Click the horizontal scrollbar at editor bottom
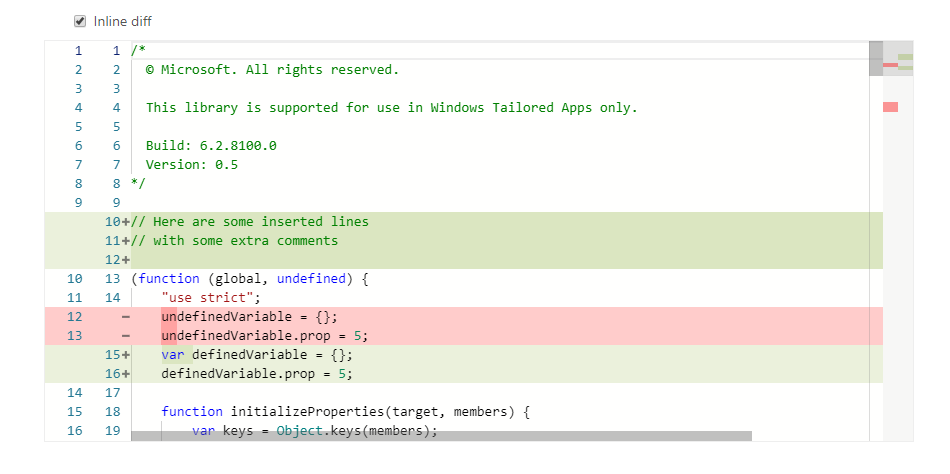Viewport: 950px width, 474px height. coord(441,436)
